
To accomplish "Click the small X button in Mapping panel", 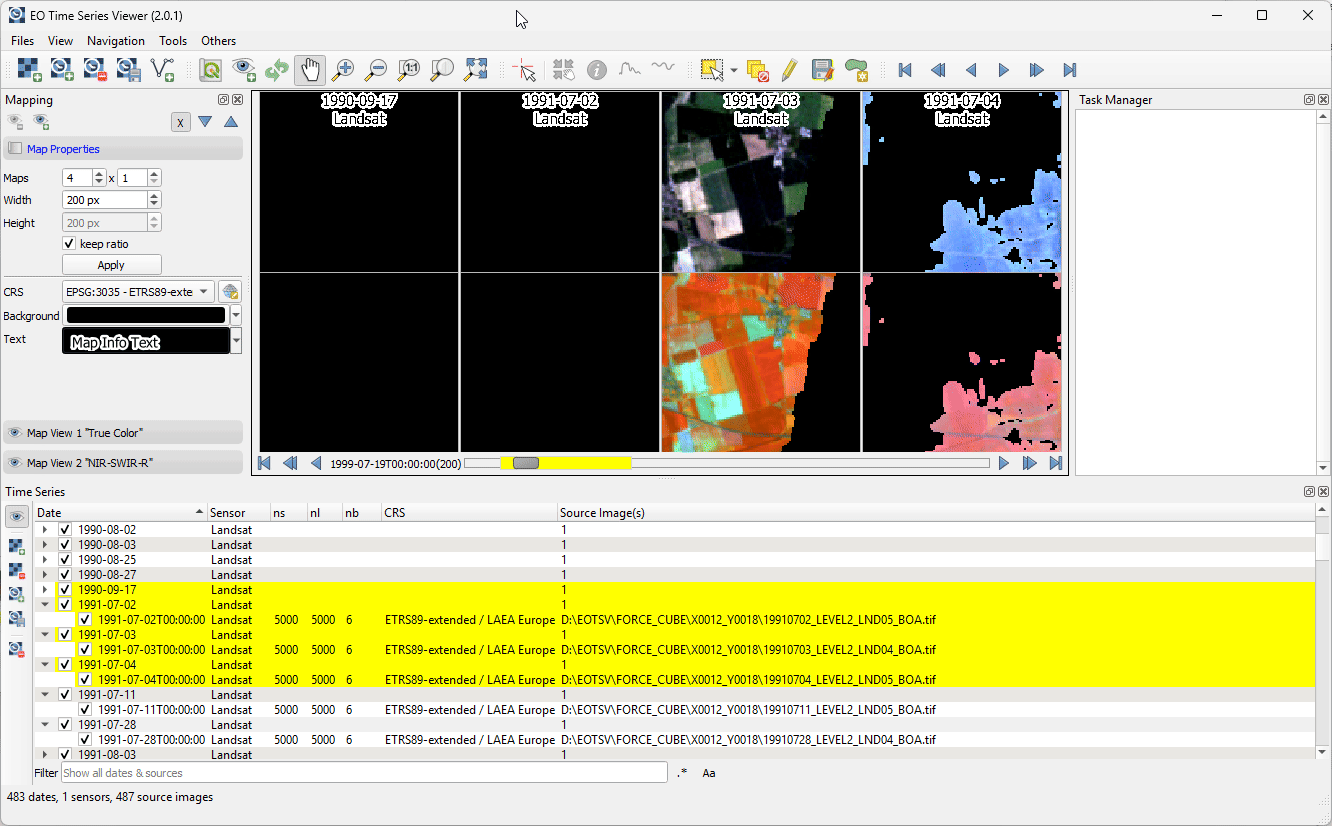I will (x=180, y=122).
